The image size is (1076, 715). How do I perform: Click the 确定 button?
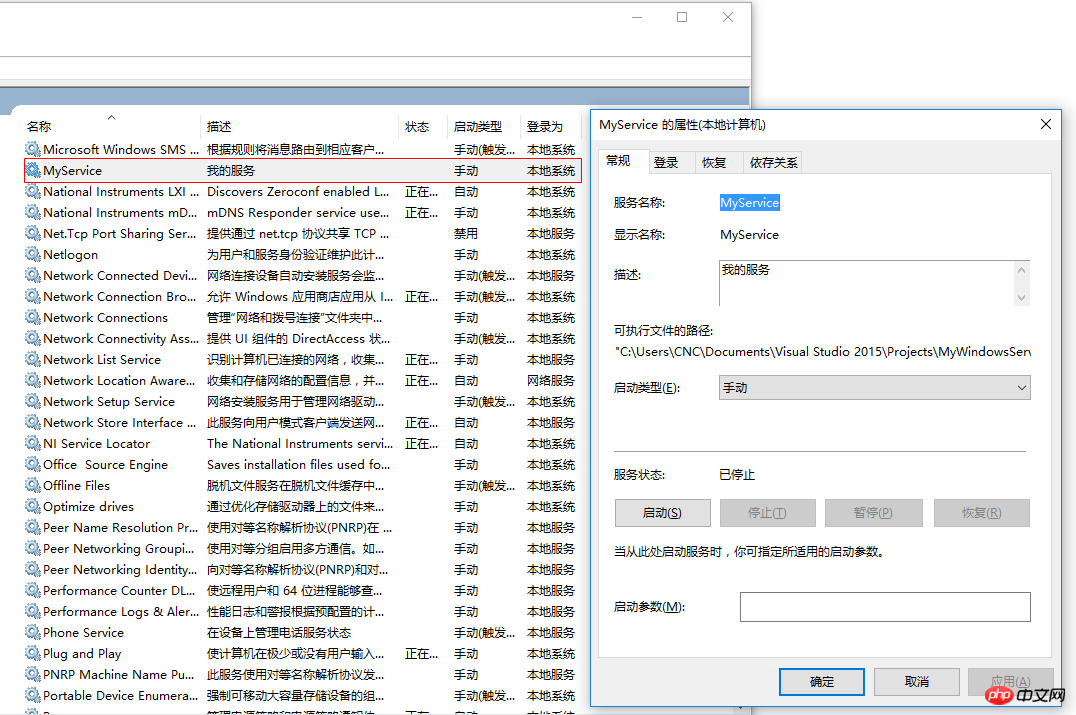click(x=821, y=681)
